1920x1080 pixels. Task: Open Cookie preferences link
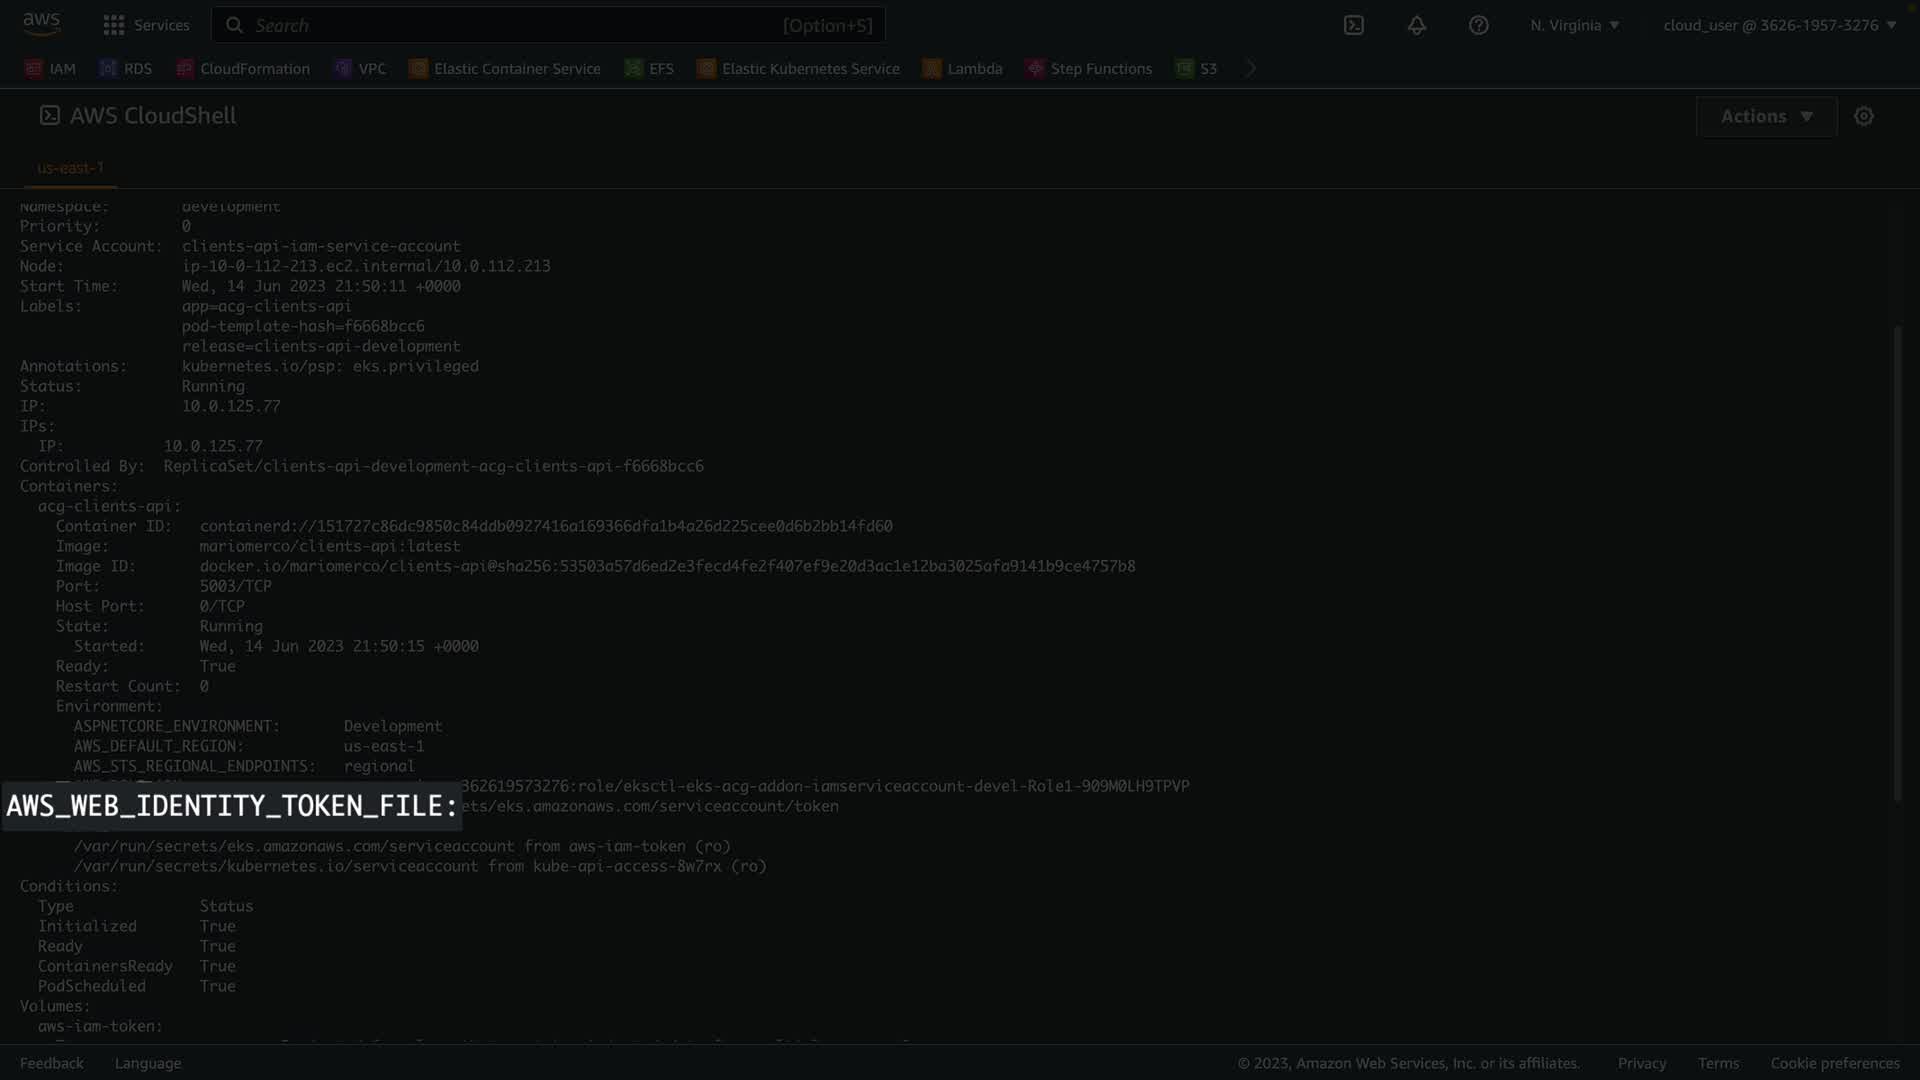tap(1834, 1063)
